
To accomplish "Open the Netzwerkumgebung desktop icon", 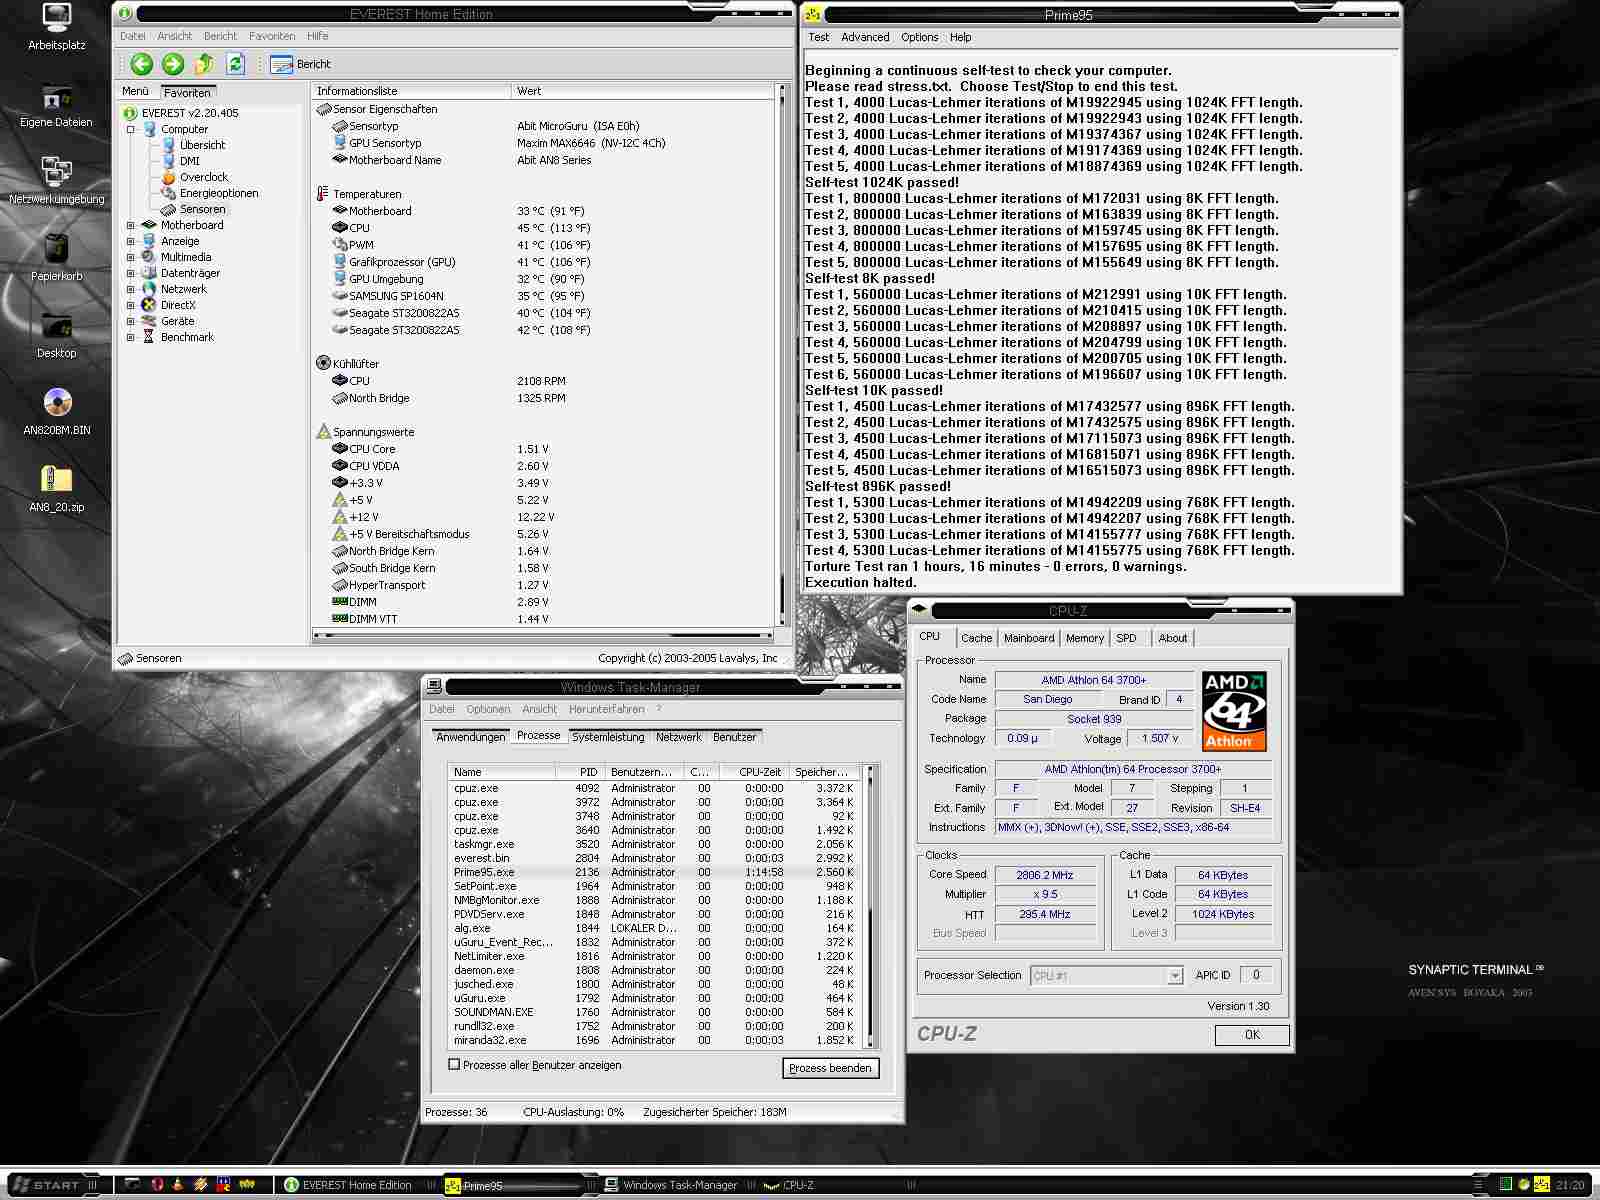I will click(x=57, y=181).
